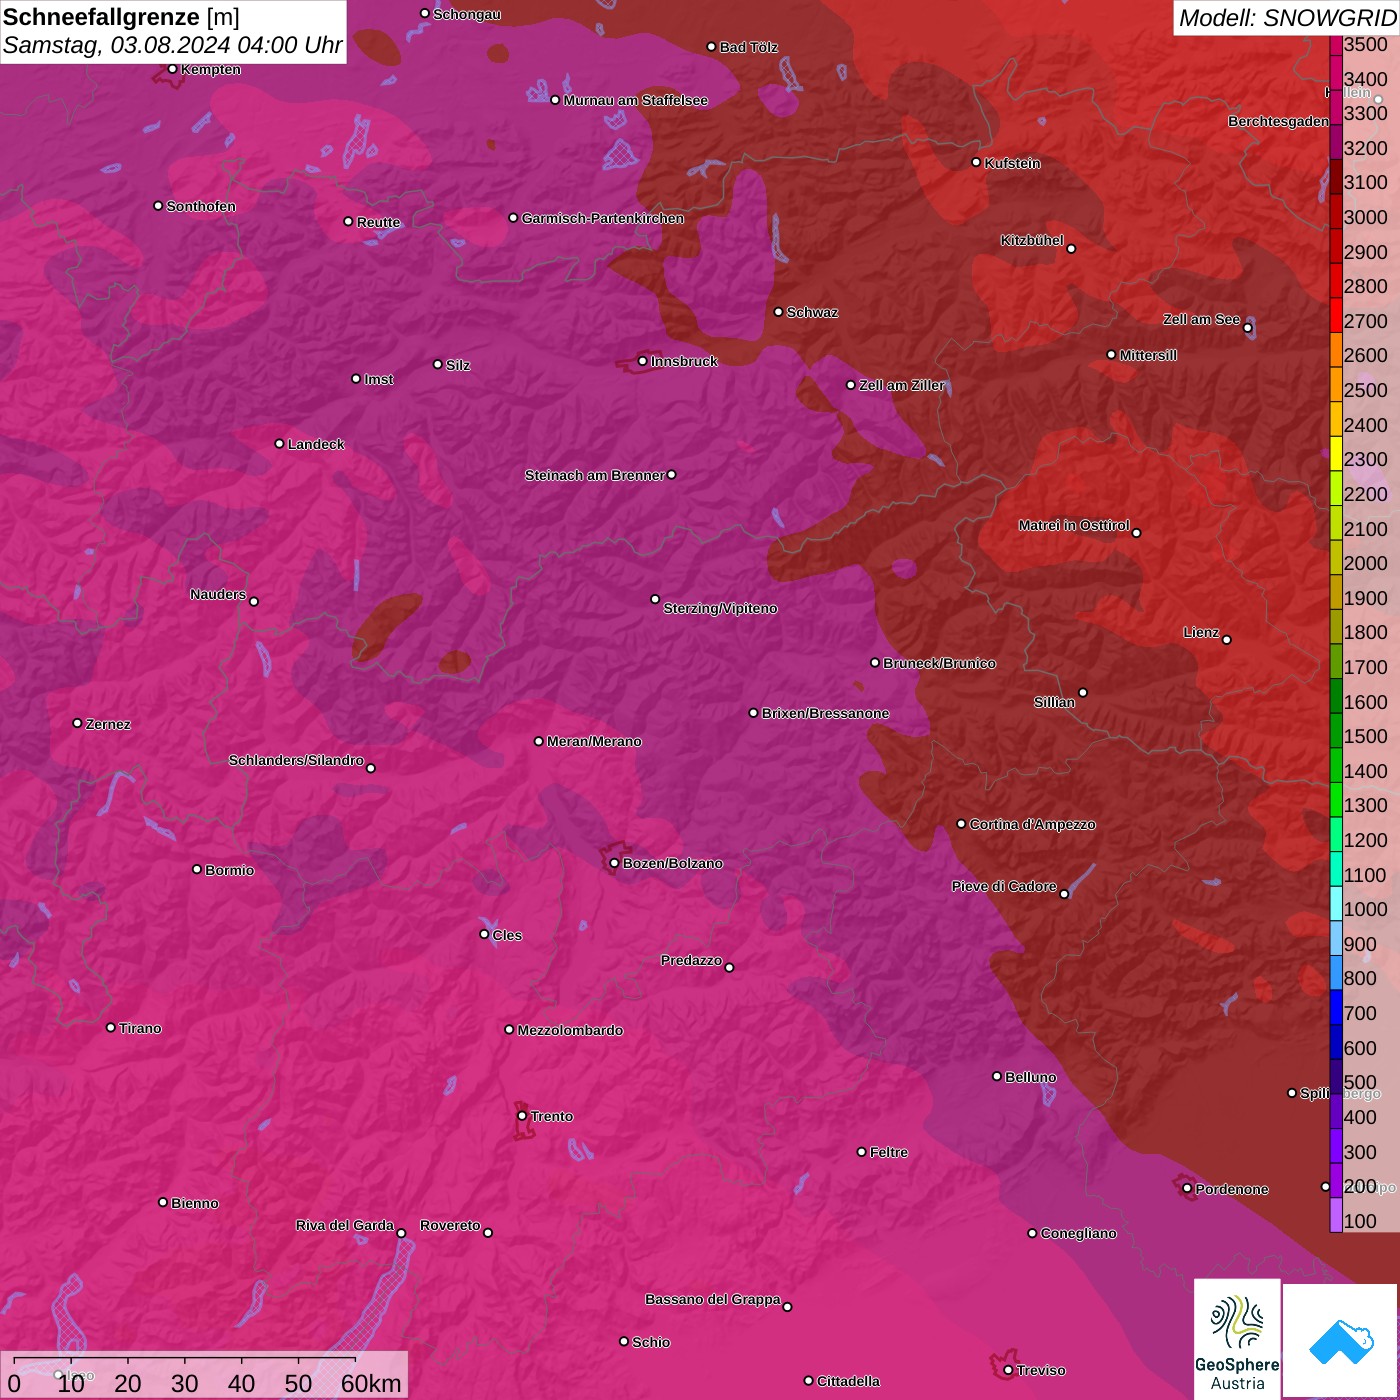This screenshot has width=1400, height=1400.
Task: Select the 3500 color legend swatch
Action: tap(1336, 45)
